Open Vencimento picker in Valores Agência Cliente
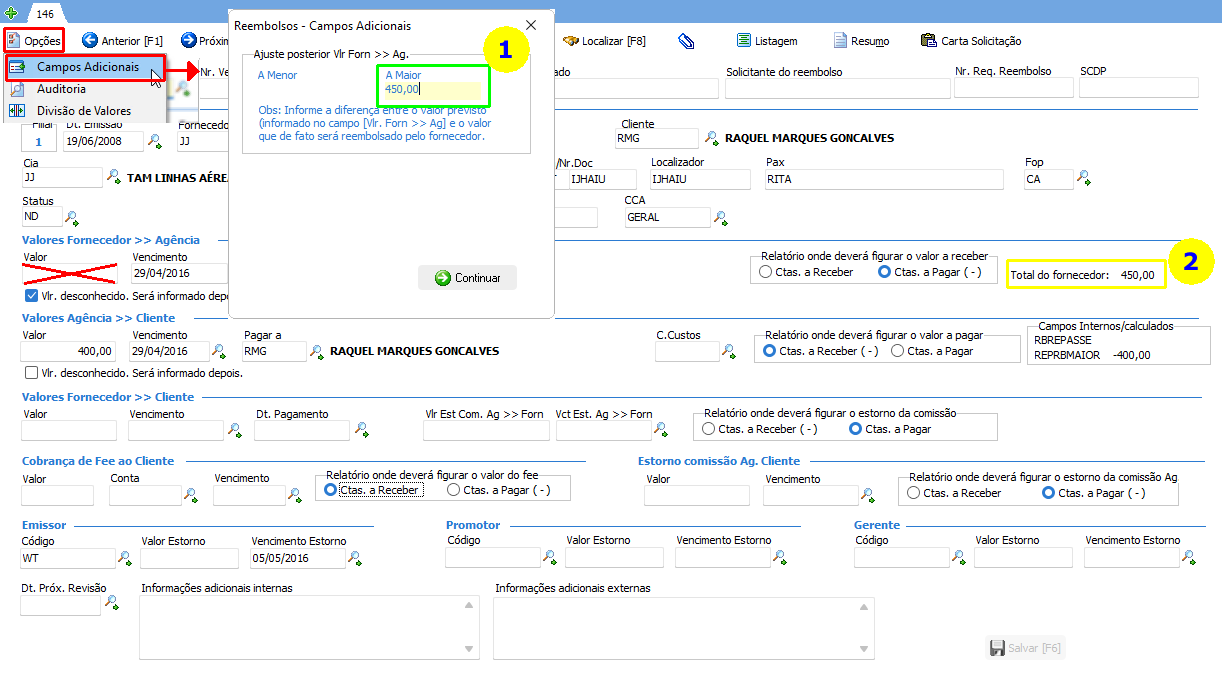The image size is (1222, 676). click(x=218, y=351)
